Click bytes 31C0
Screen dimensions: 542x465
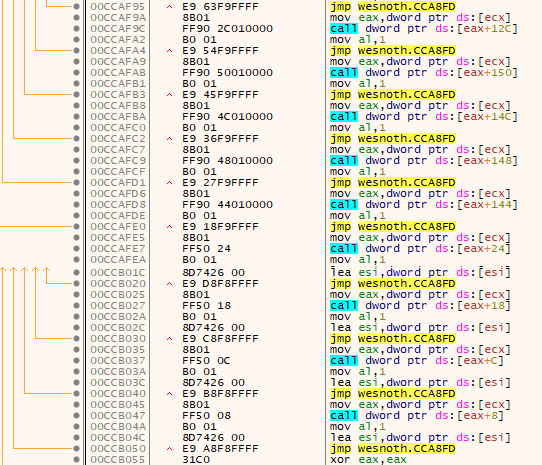pyautogui.click(x=196, y=459)
